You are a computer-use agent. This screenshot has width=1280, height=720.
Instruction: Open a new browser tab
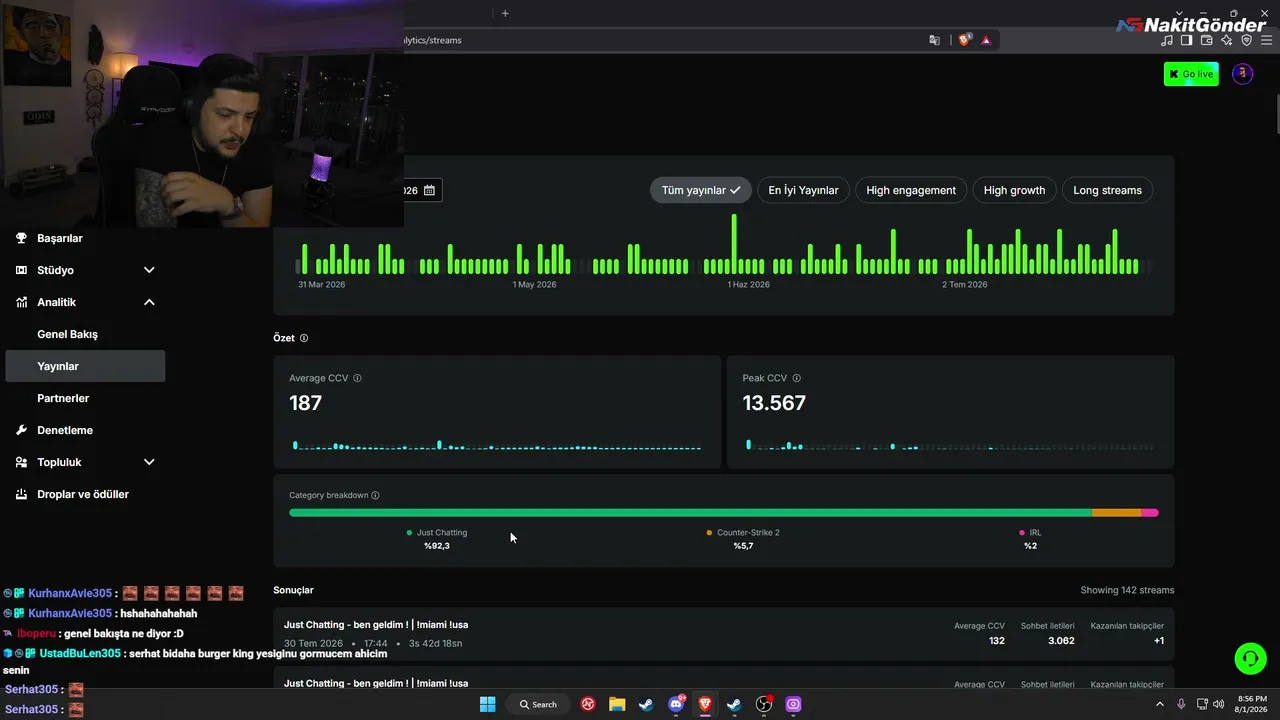click(x=505, y=13)
